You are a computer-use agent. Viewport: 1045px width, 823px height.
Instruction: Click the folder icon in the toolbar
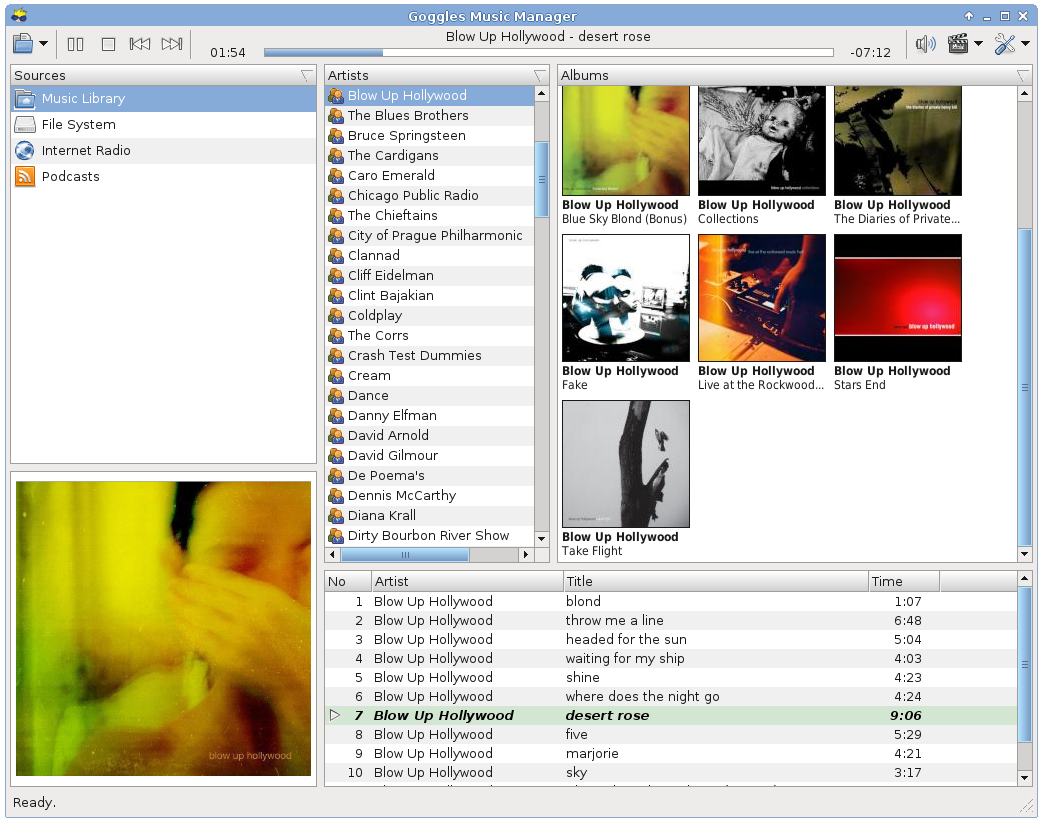23,44
